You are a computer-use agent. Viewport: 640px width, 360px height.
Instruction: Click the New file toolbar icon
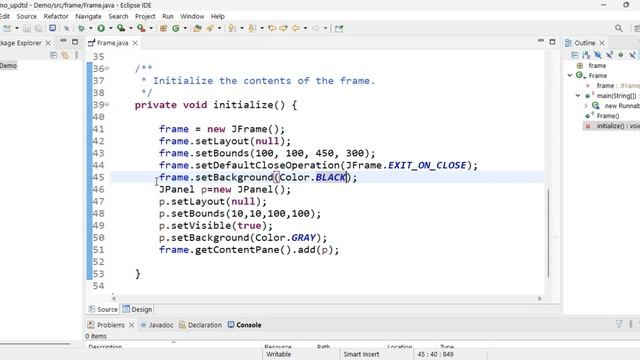tap(7, 28)
